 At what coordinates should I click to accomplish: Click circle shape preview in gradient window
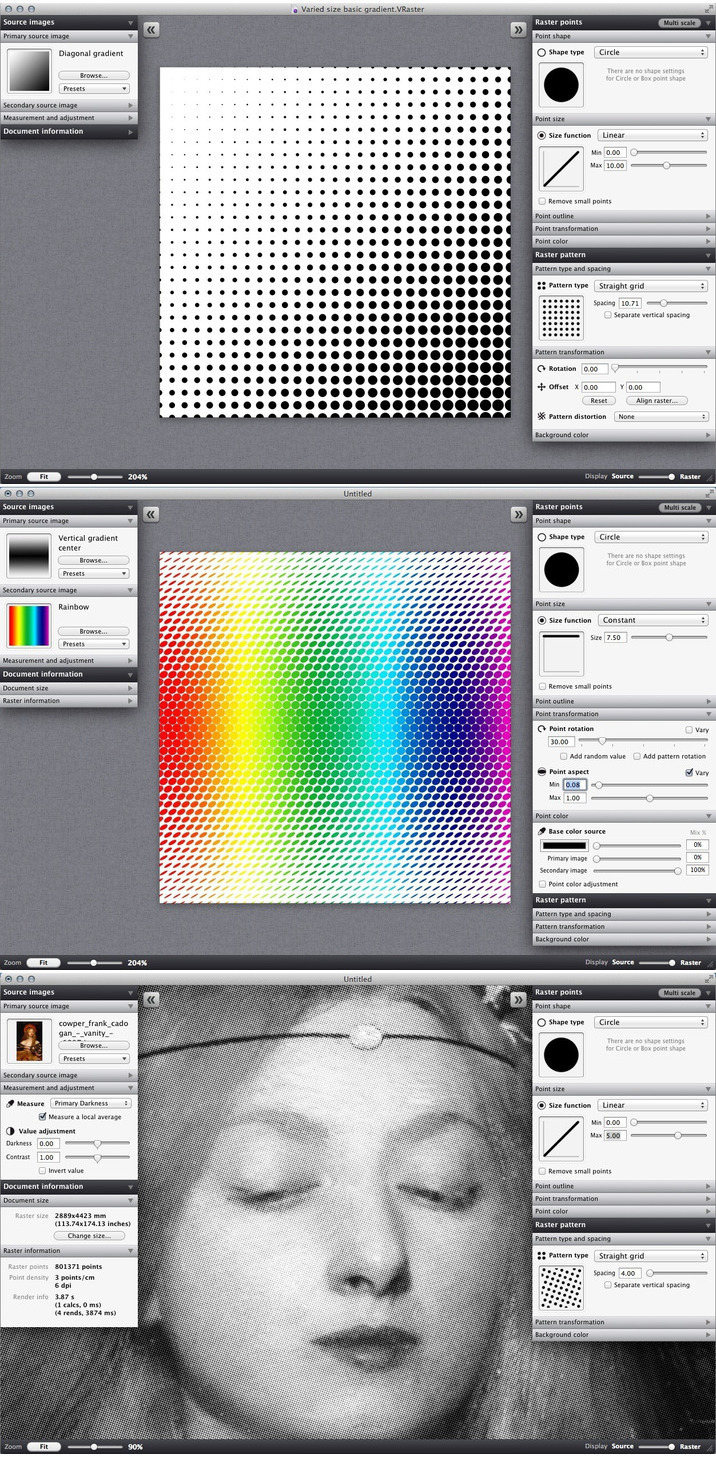click(561, 85)
